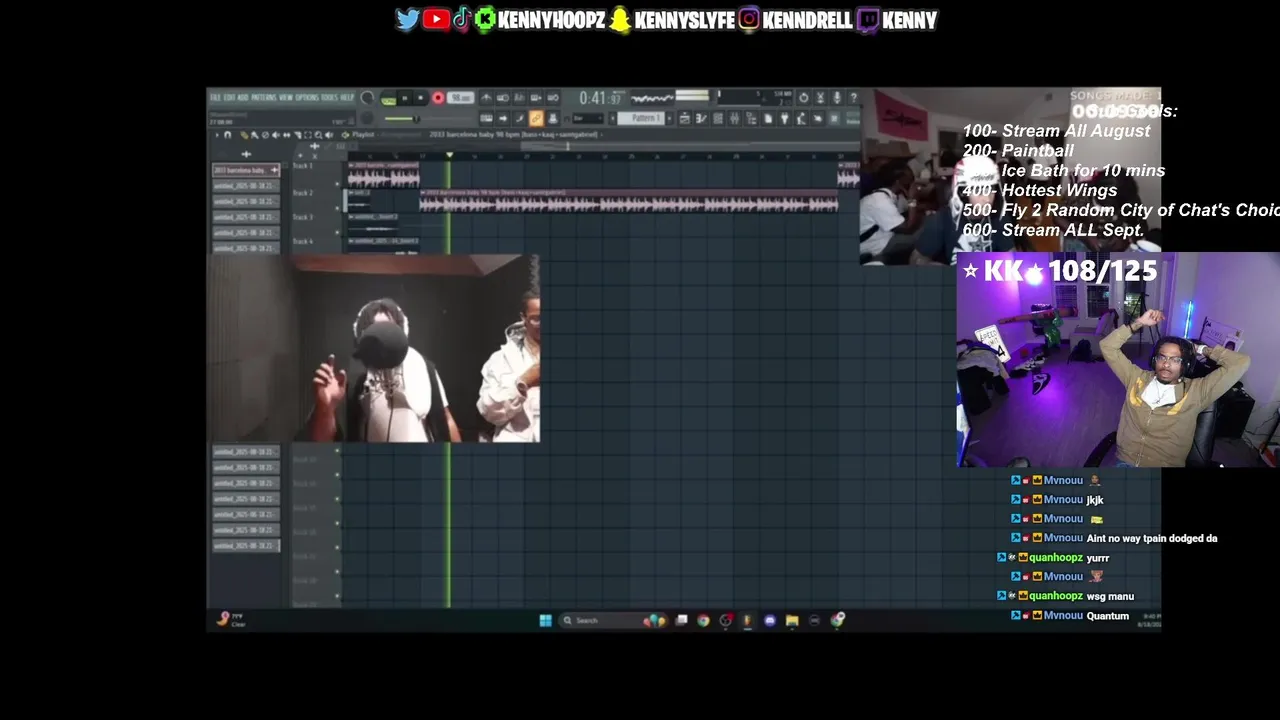Toggle the playlist magnet snap icon

point(228,135)
